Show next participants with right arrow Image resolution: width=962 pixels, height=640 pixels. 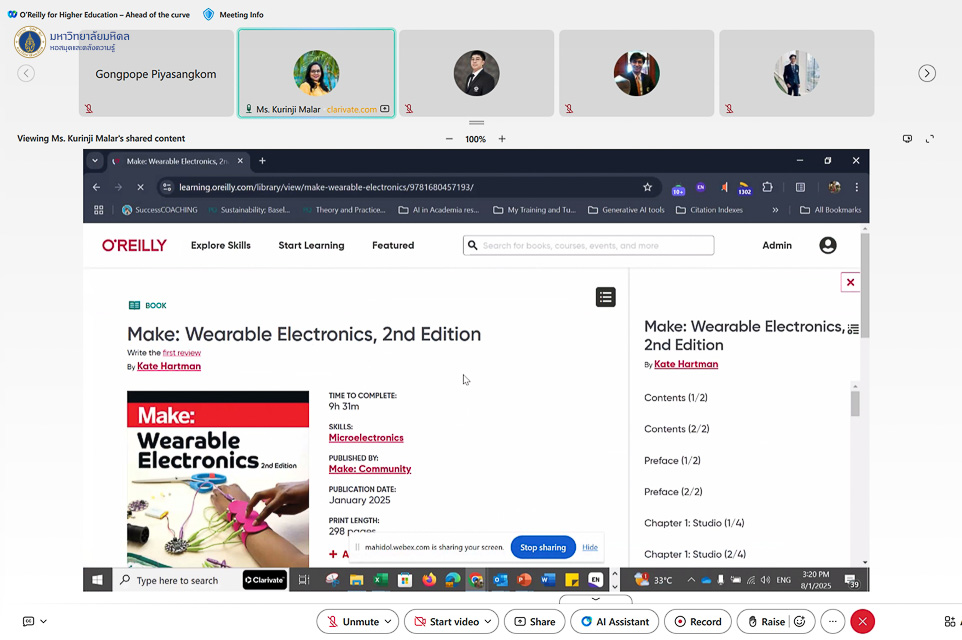coord(927,73)
